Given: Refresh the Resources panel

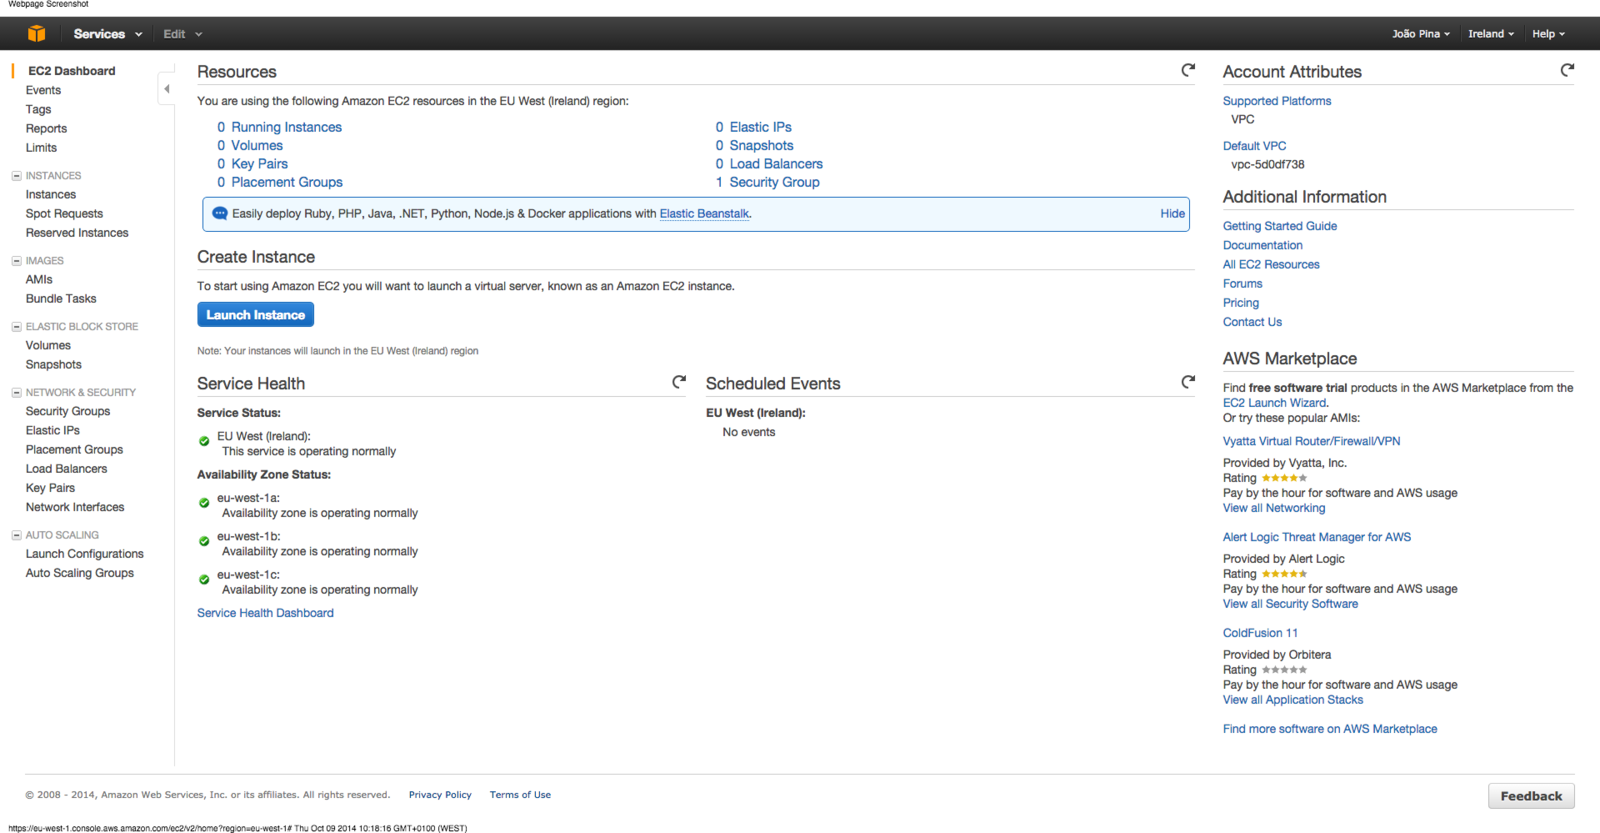Looking at the screenshot, I should coord(1188,70).
